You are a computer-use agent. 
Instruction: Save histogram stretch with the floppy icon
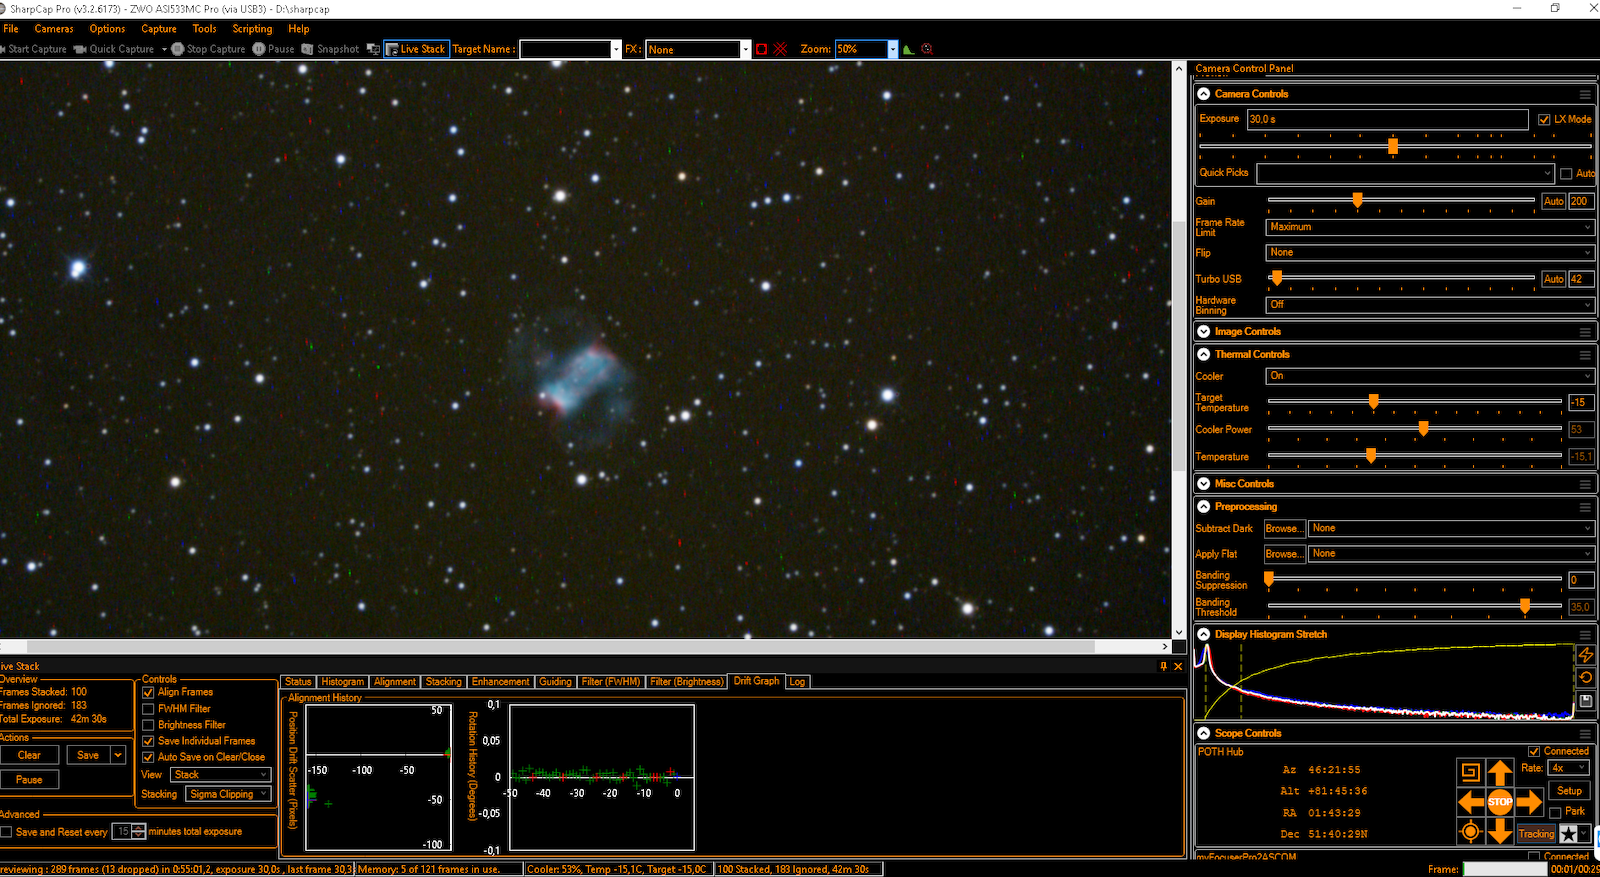coord(1586,701)
